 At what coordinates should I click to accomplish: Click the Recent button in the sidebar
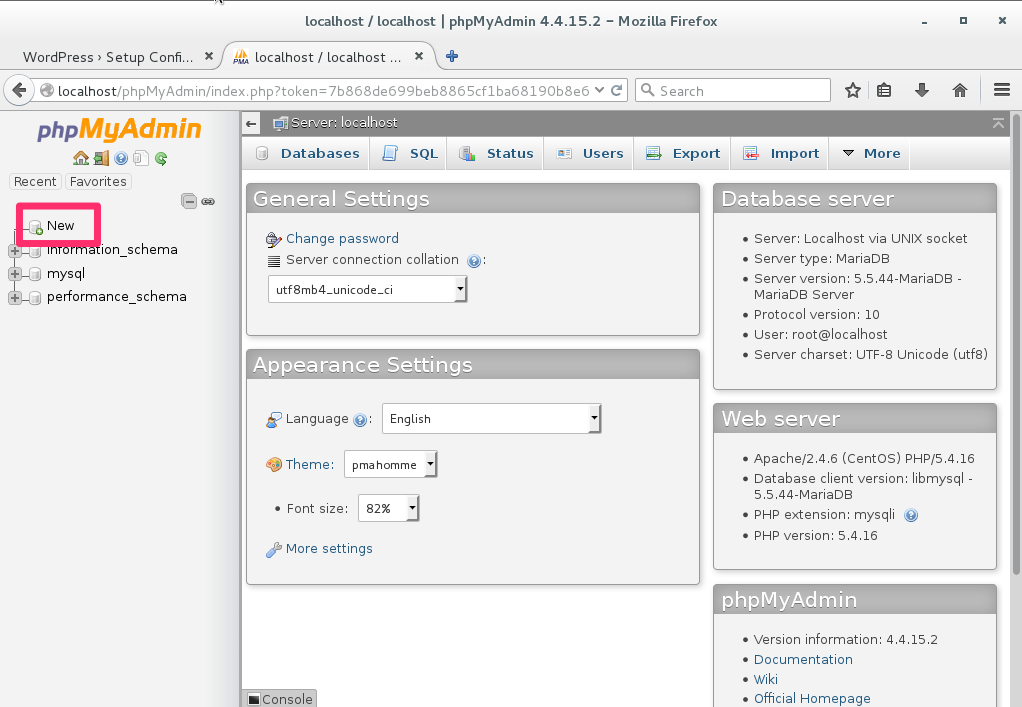(x=35, y=181)
